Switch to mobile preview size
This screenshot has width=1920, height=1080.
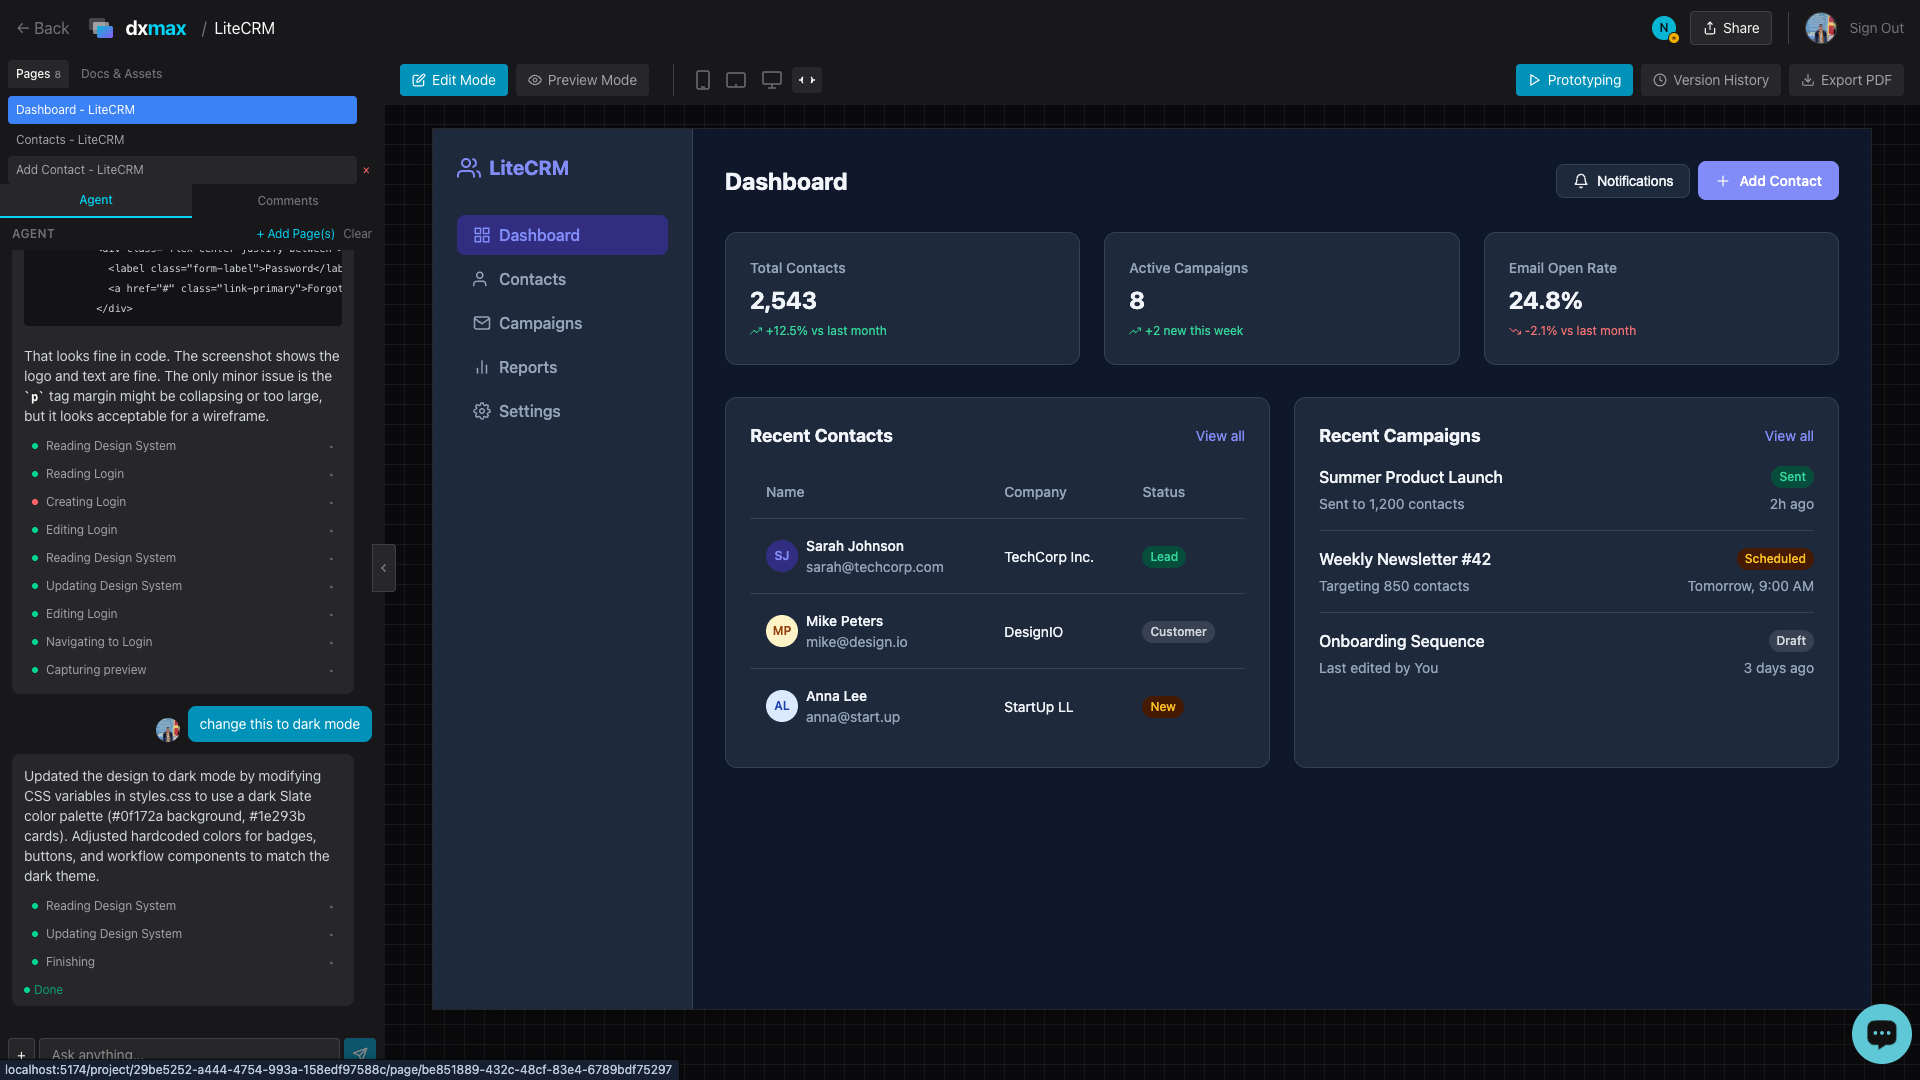703,80
